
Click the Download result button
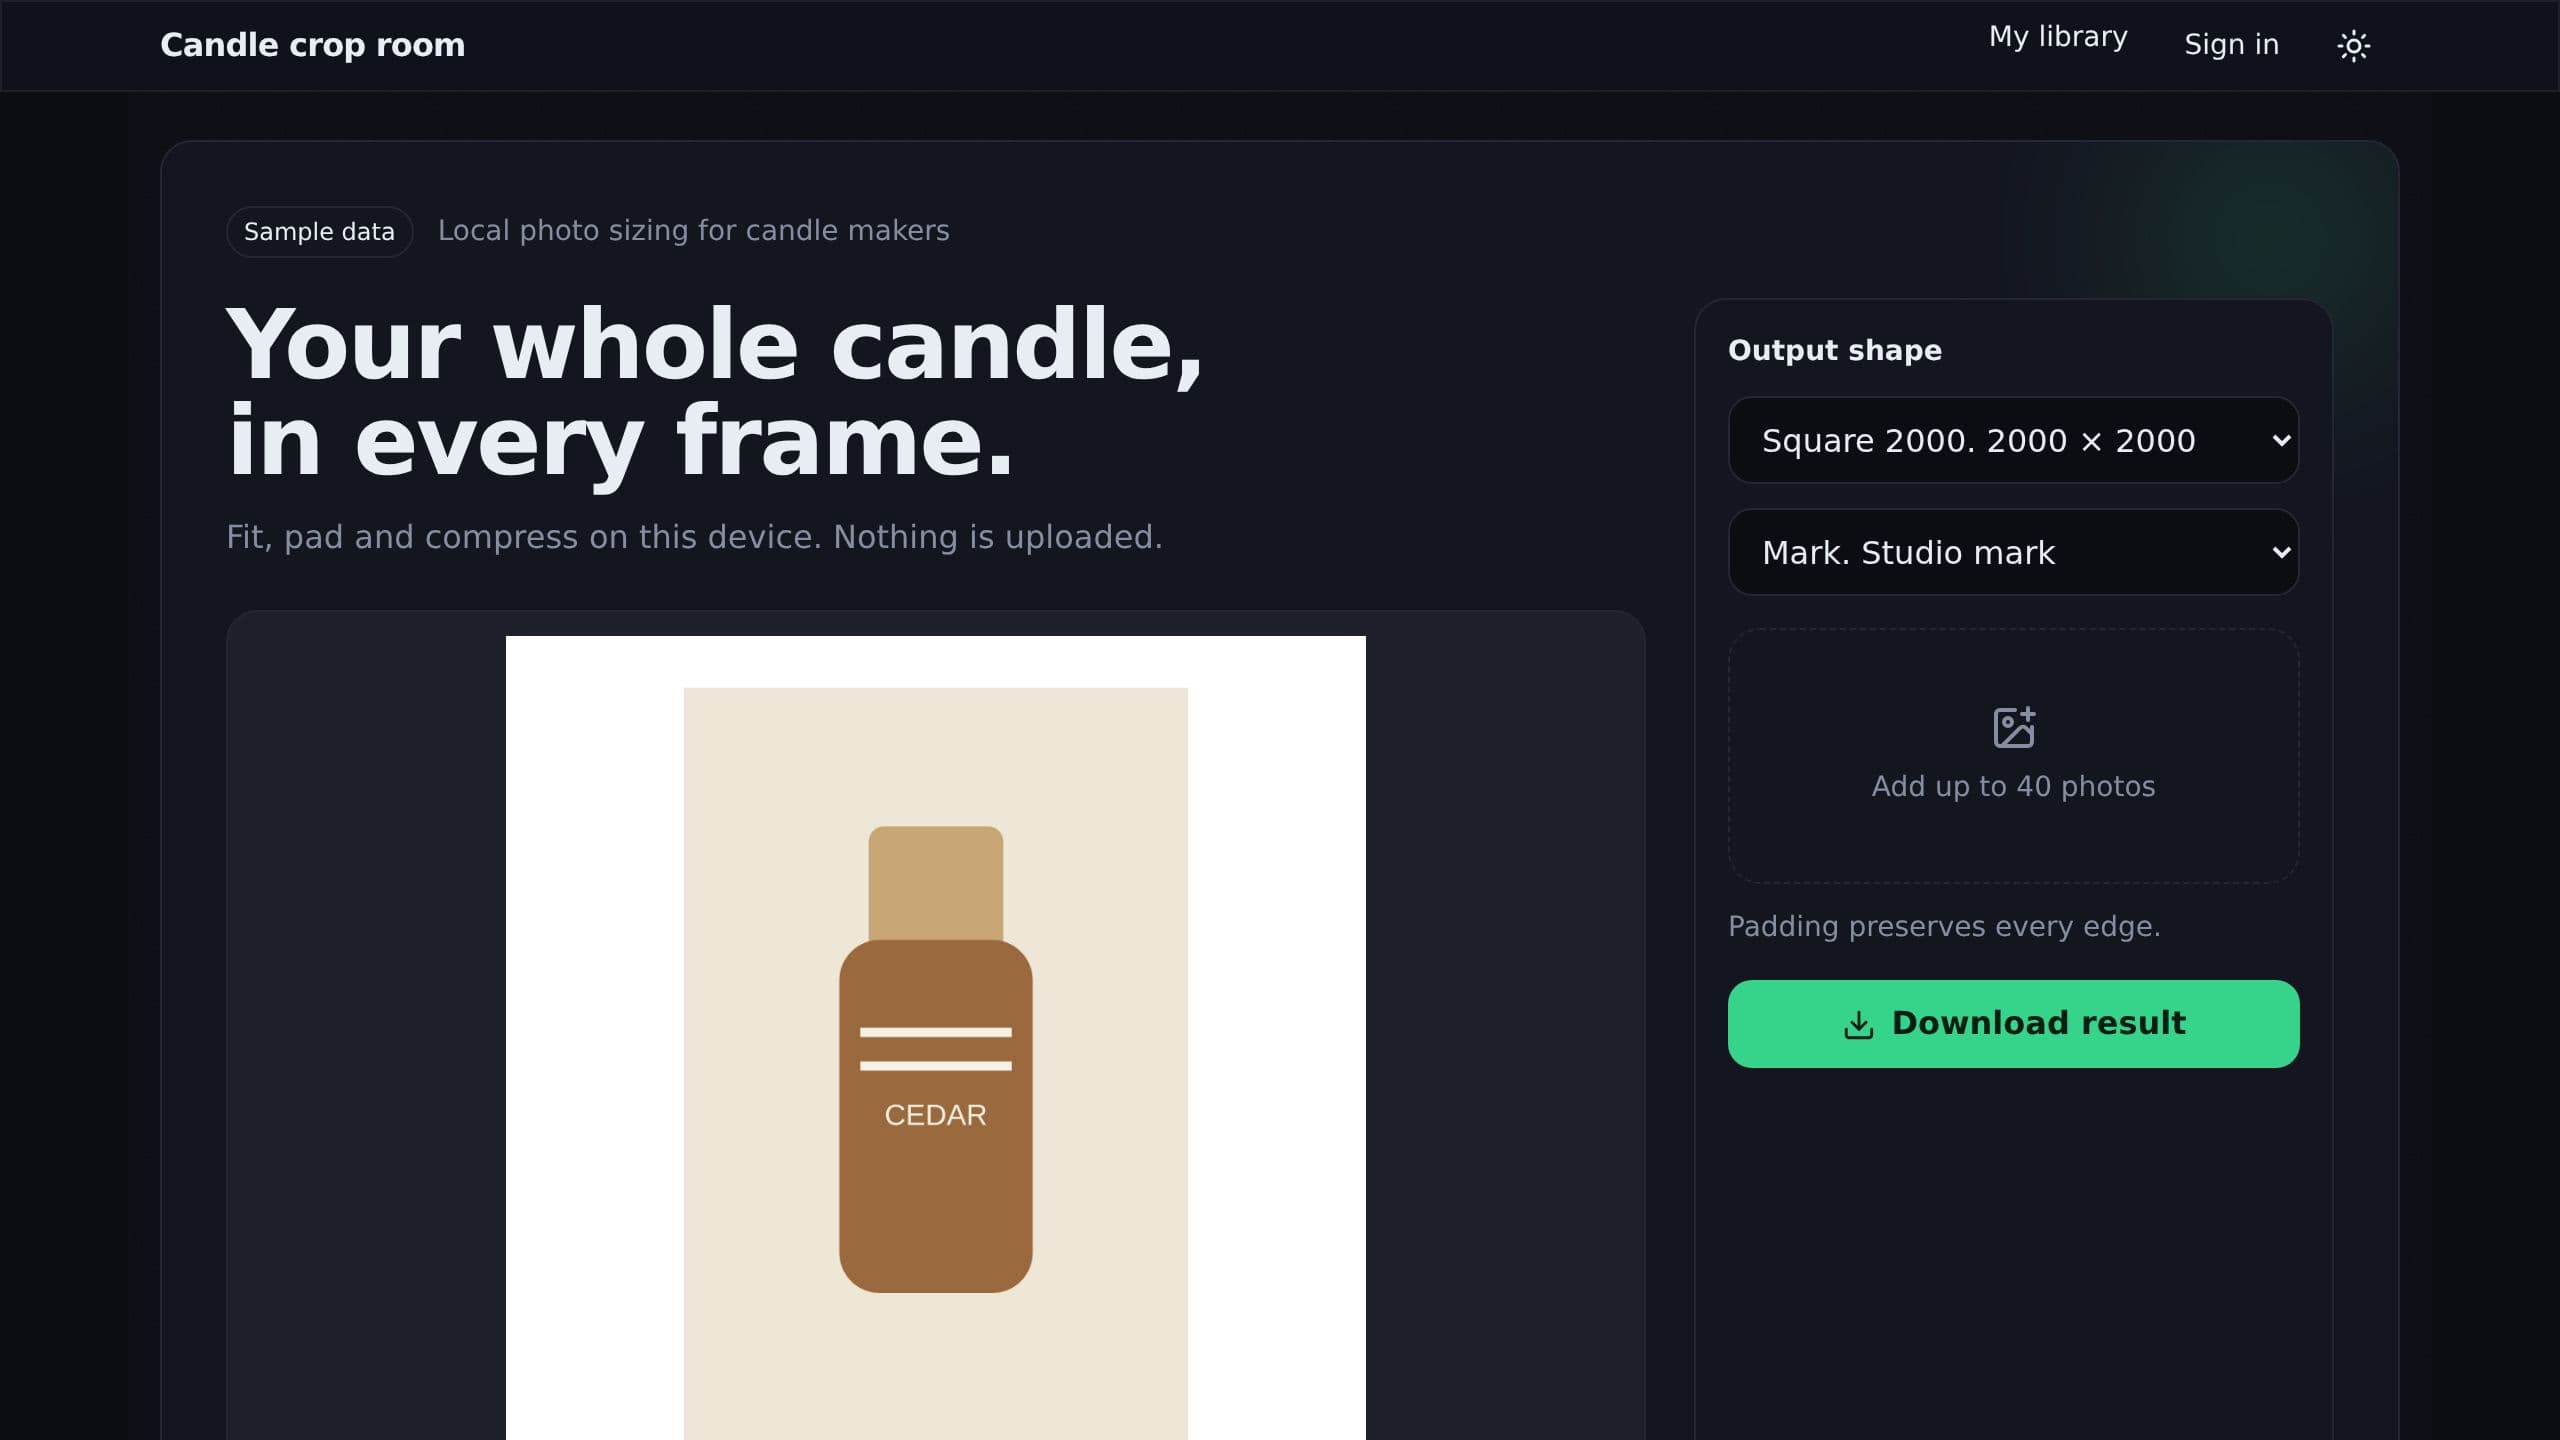point(2013,1024)
